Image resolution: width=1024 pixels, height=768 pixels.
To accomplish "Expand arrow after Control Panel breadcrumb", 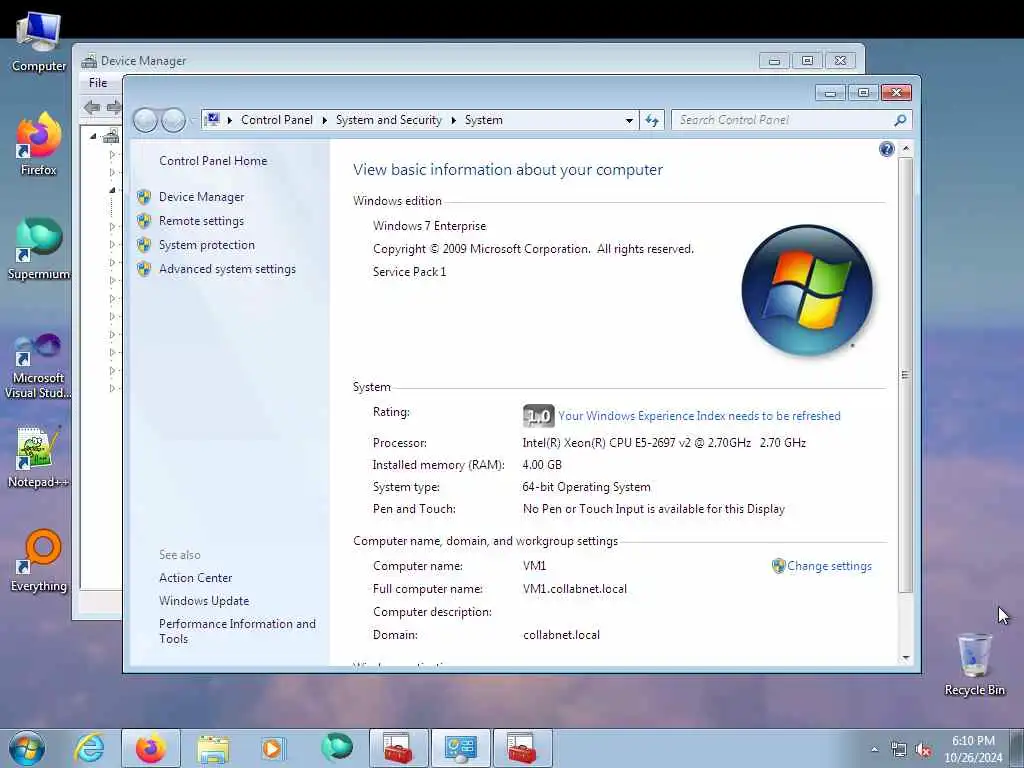I will pyautogui.click(x=325, y=120).
